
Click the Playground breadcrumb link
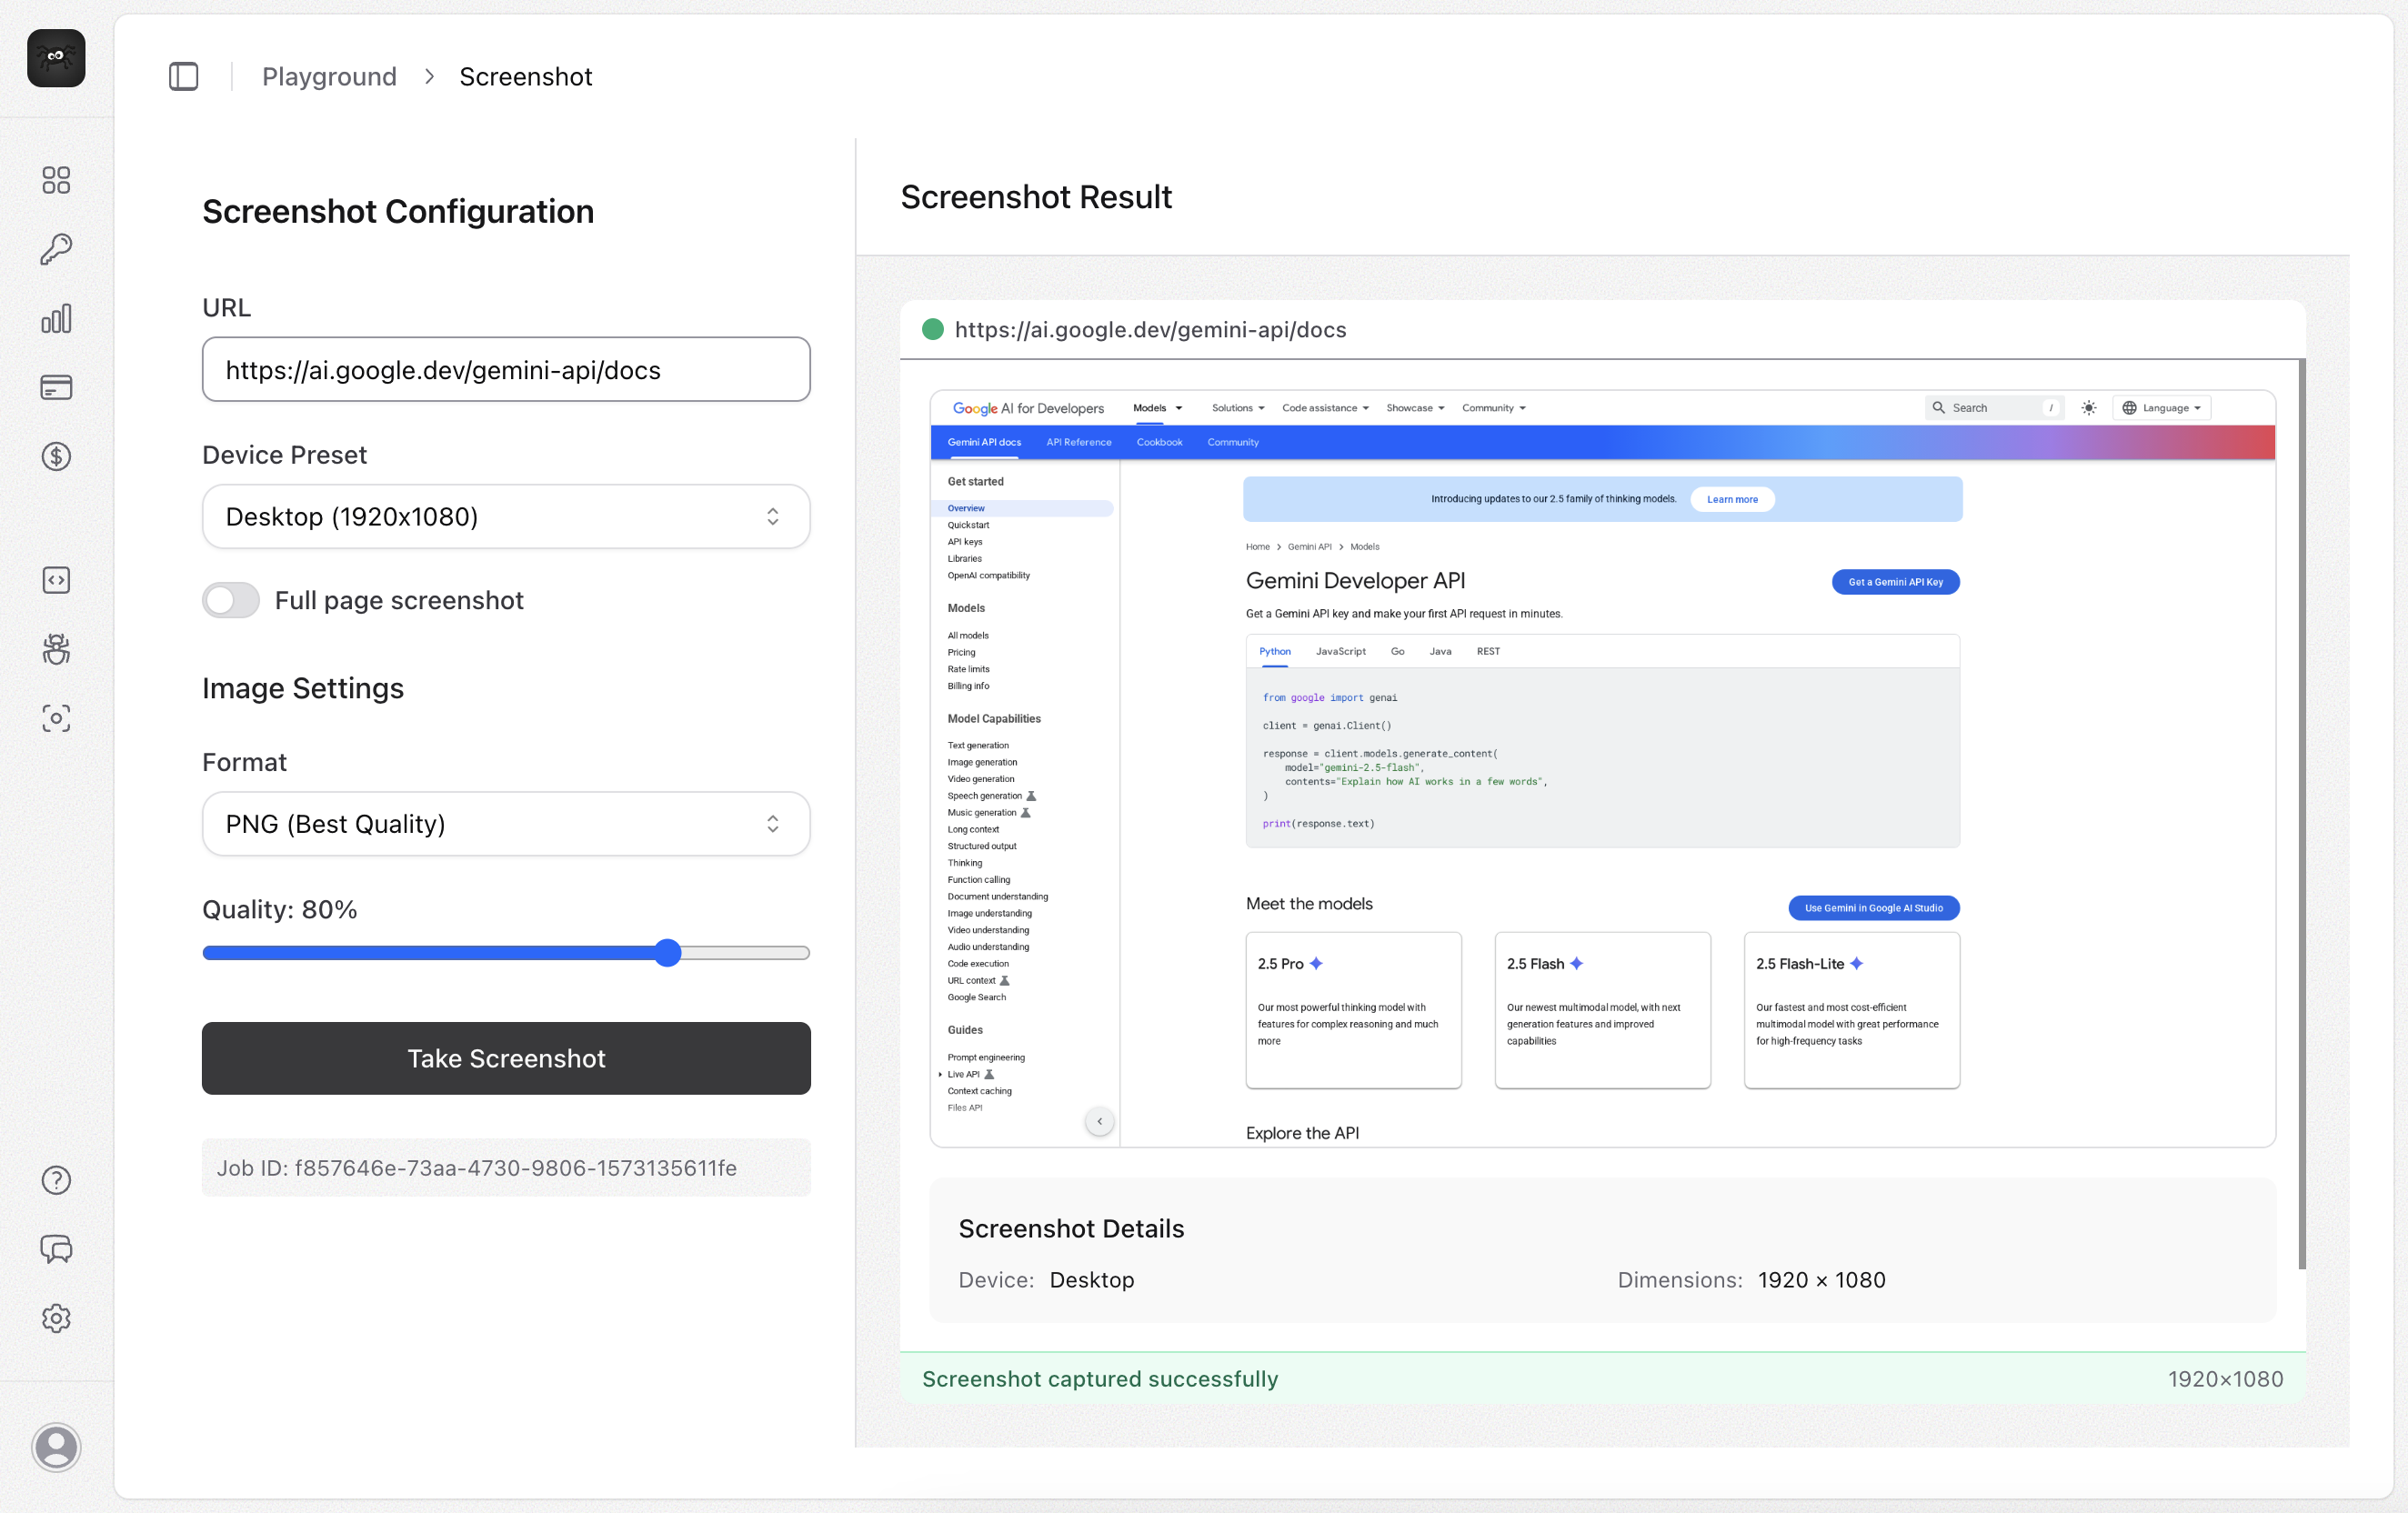point(329,76)
